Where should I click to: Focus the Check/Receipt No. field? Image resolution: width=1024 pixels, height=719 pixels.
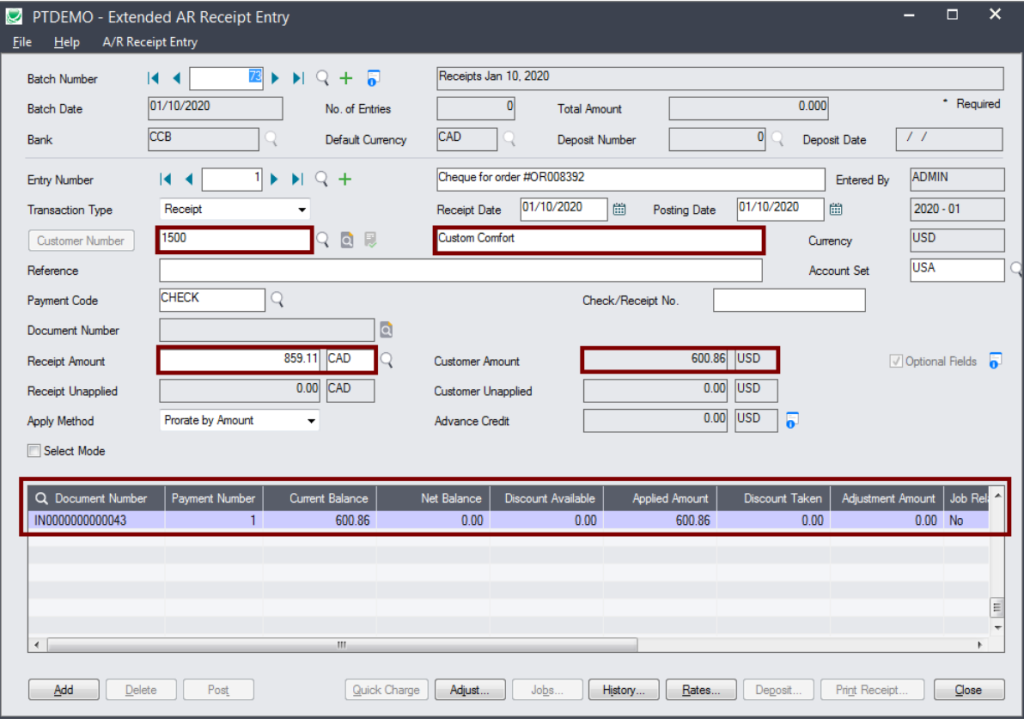[789, 300]
